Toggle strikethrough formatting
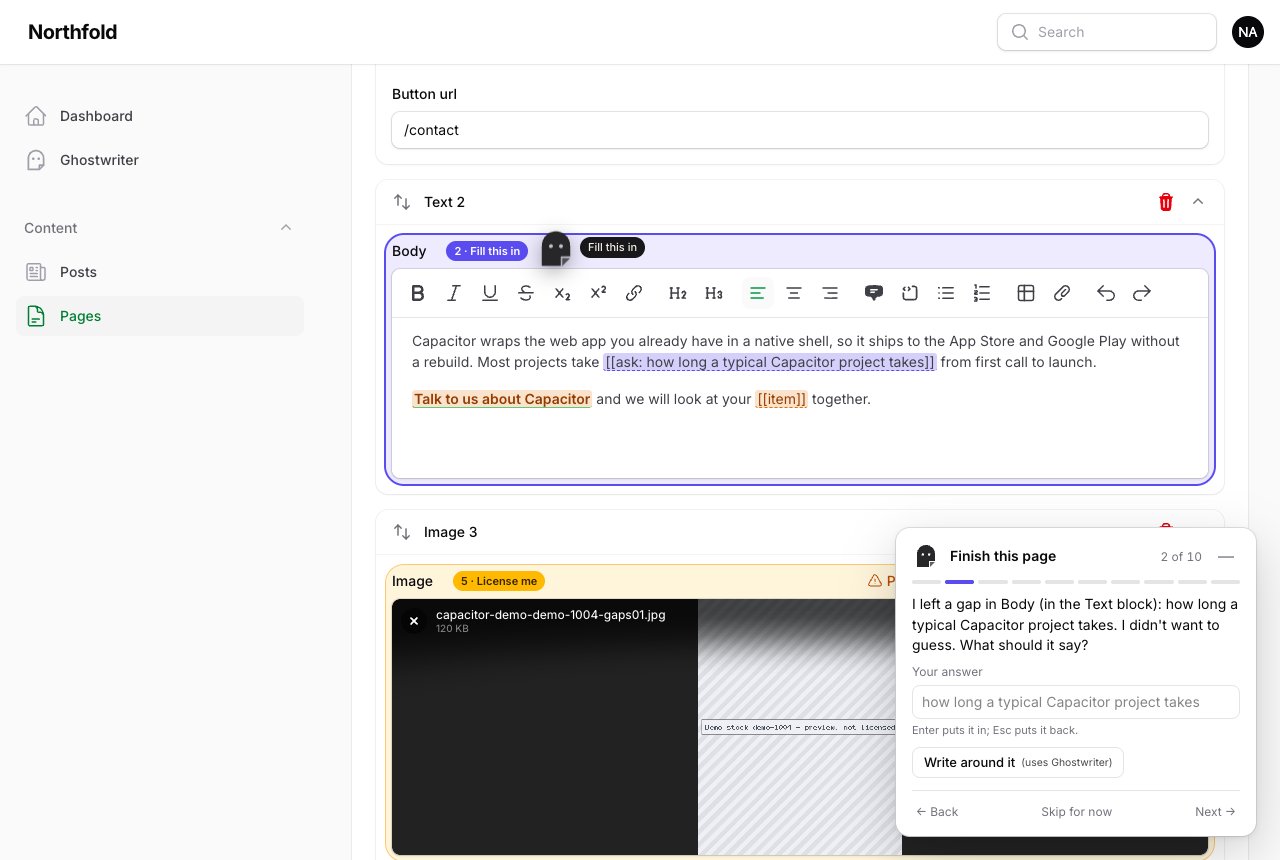 526,293
